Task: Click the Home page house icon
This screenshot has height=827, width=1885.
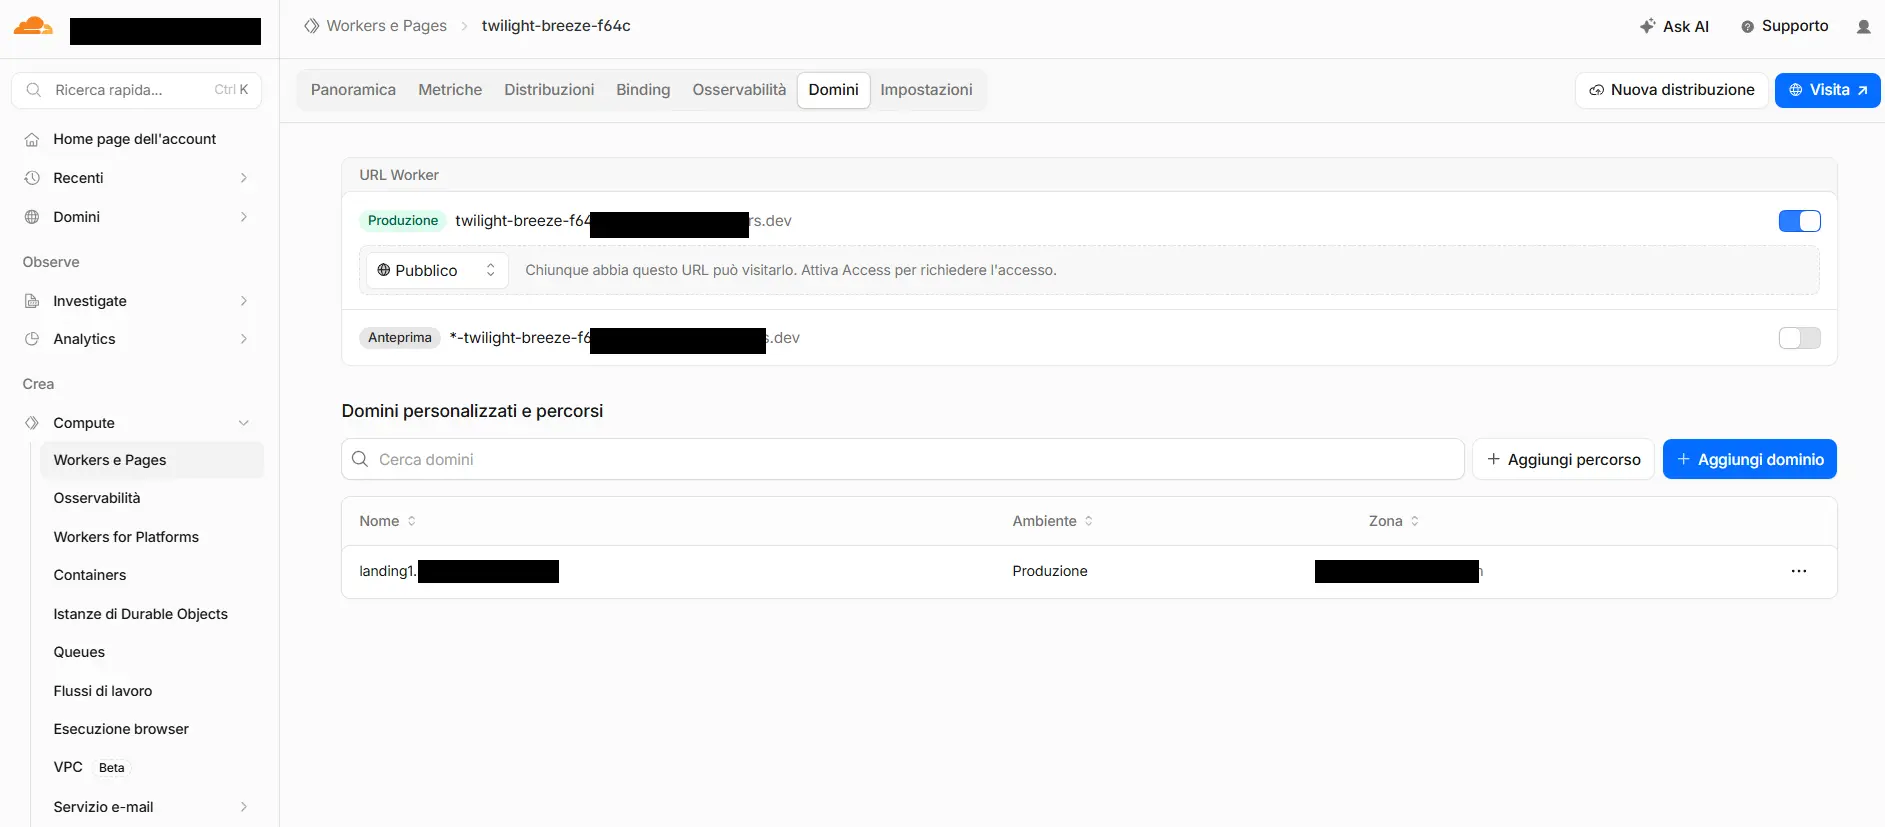Action: (32, 139)
